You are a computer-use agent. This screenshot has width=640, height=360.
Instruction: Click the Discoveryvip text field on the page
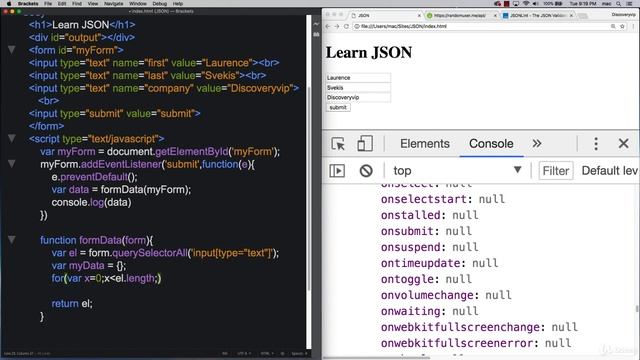pyautogui.click(x=358, y=97)
